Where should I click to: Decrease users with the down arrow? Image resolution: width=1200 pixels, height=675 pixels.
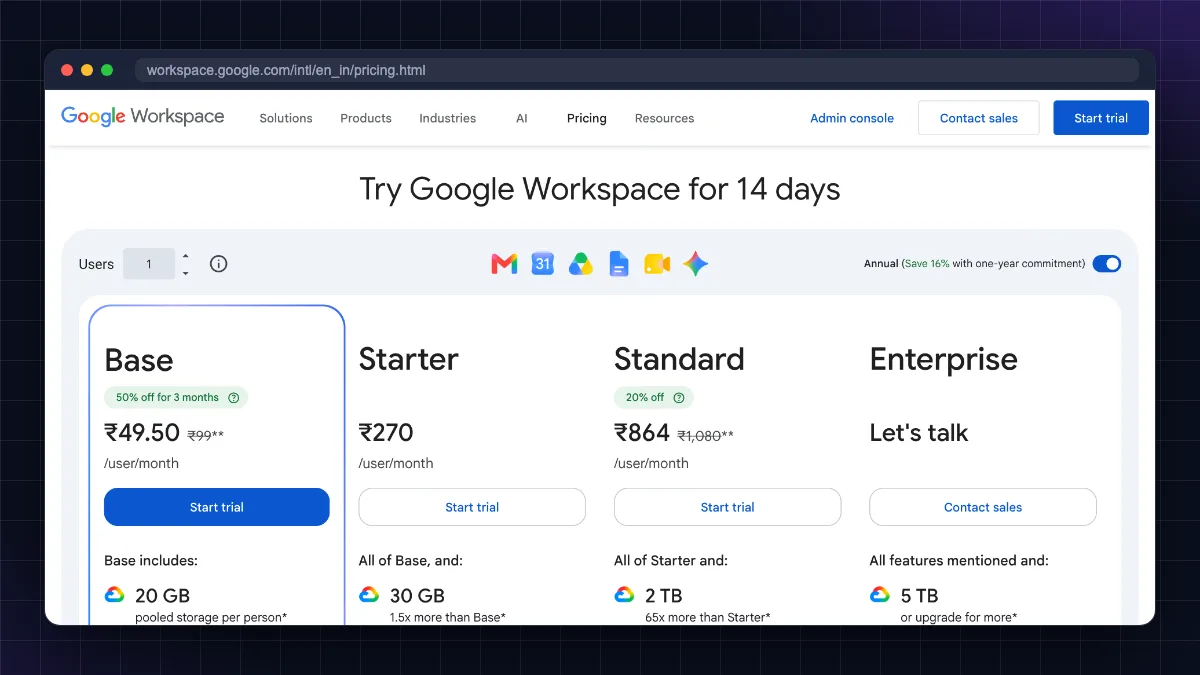tap(185, 273)
